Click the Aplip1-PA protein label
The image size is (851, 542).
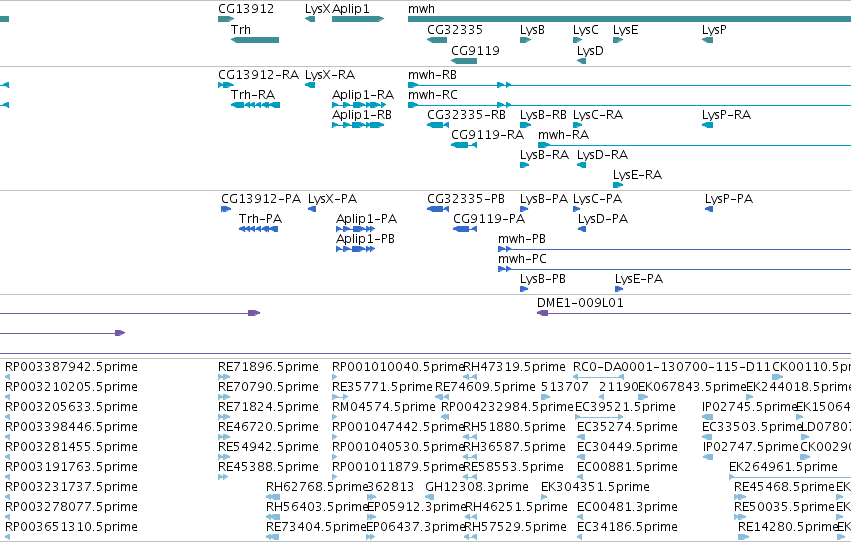[366, 219]
